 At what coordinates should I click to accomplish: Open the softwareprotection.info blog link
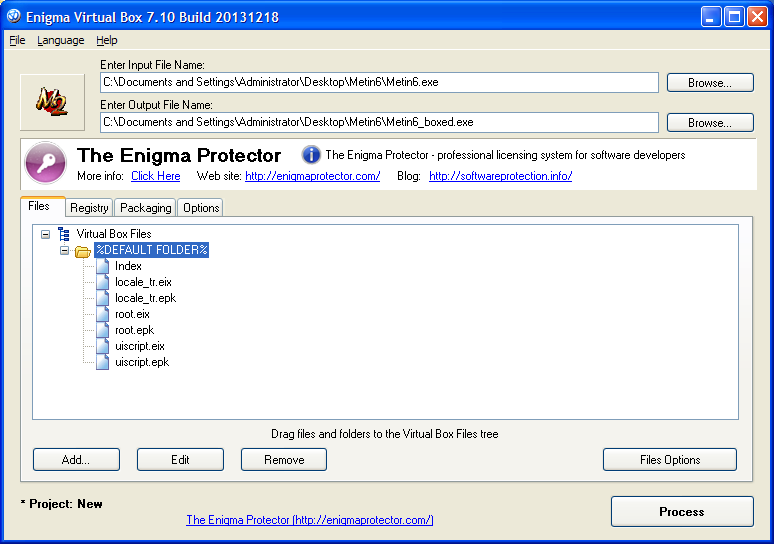point(501,176)
